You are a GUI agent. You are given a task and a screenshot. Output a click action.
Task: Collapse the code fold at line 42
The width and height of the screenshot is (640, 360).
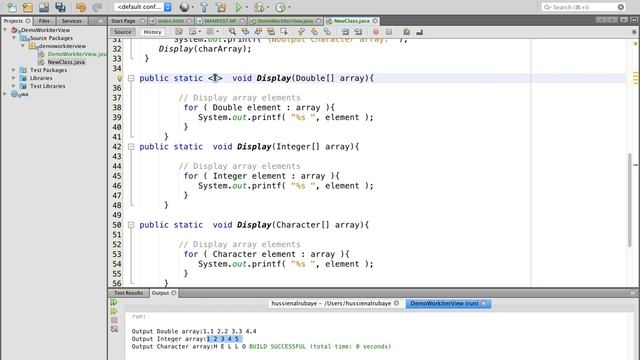tap(131, 147)
